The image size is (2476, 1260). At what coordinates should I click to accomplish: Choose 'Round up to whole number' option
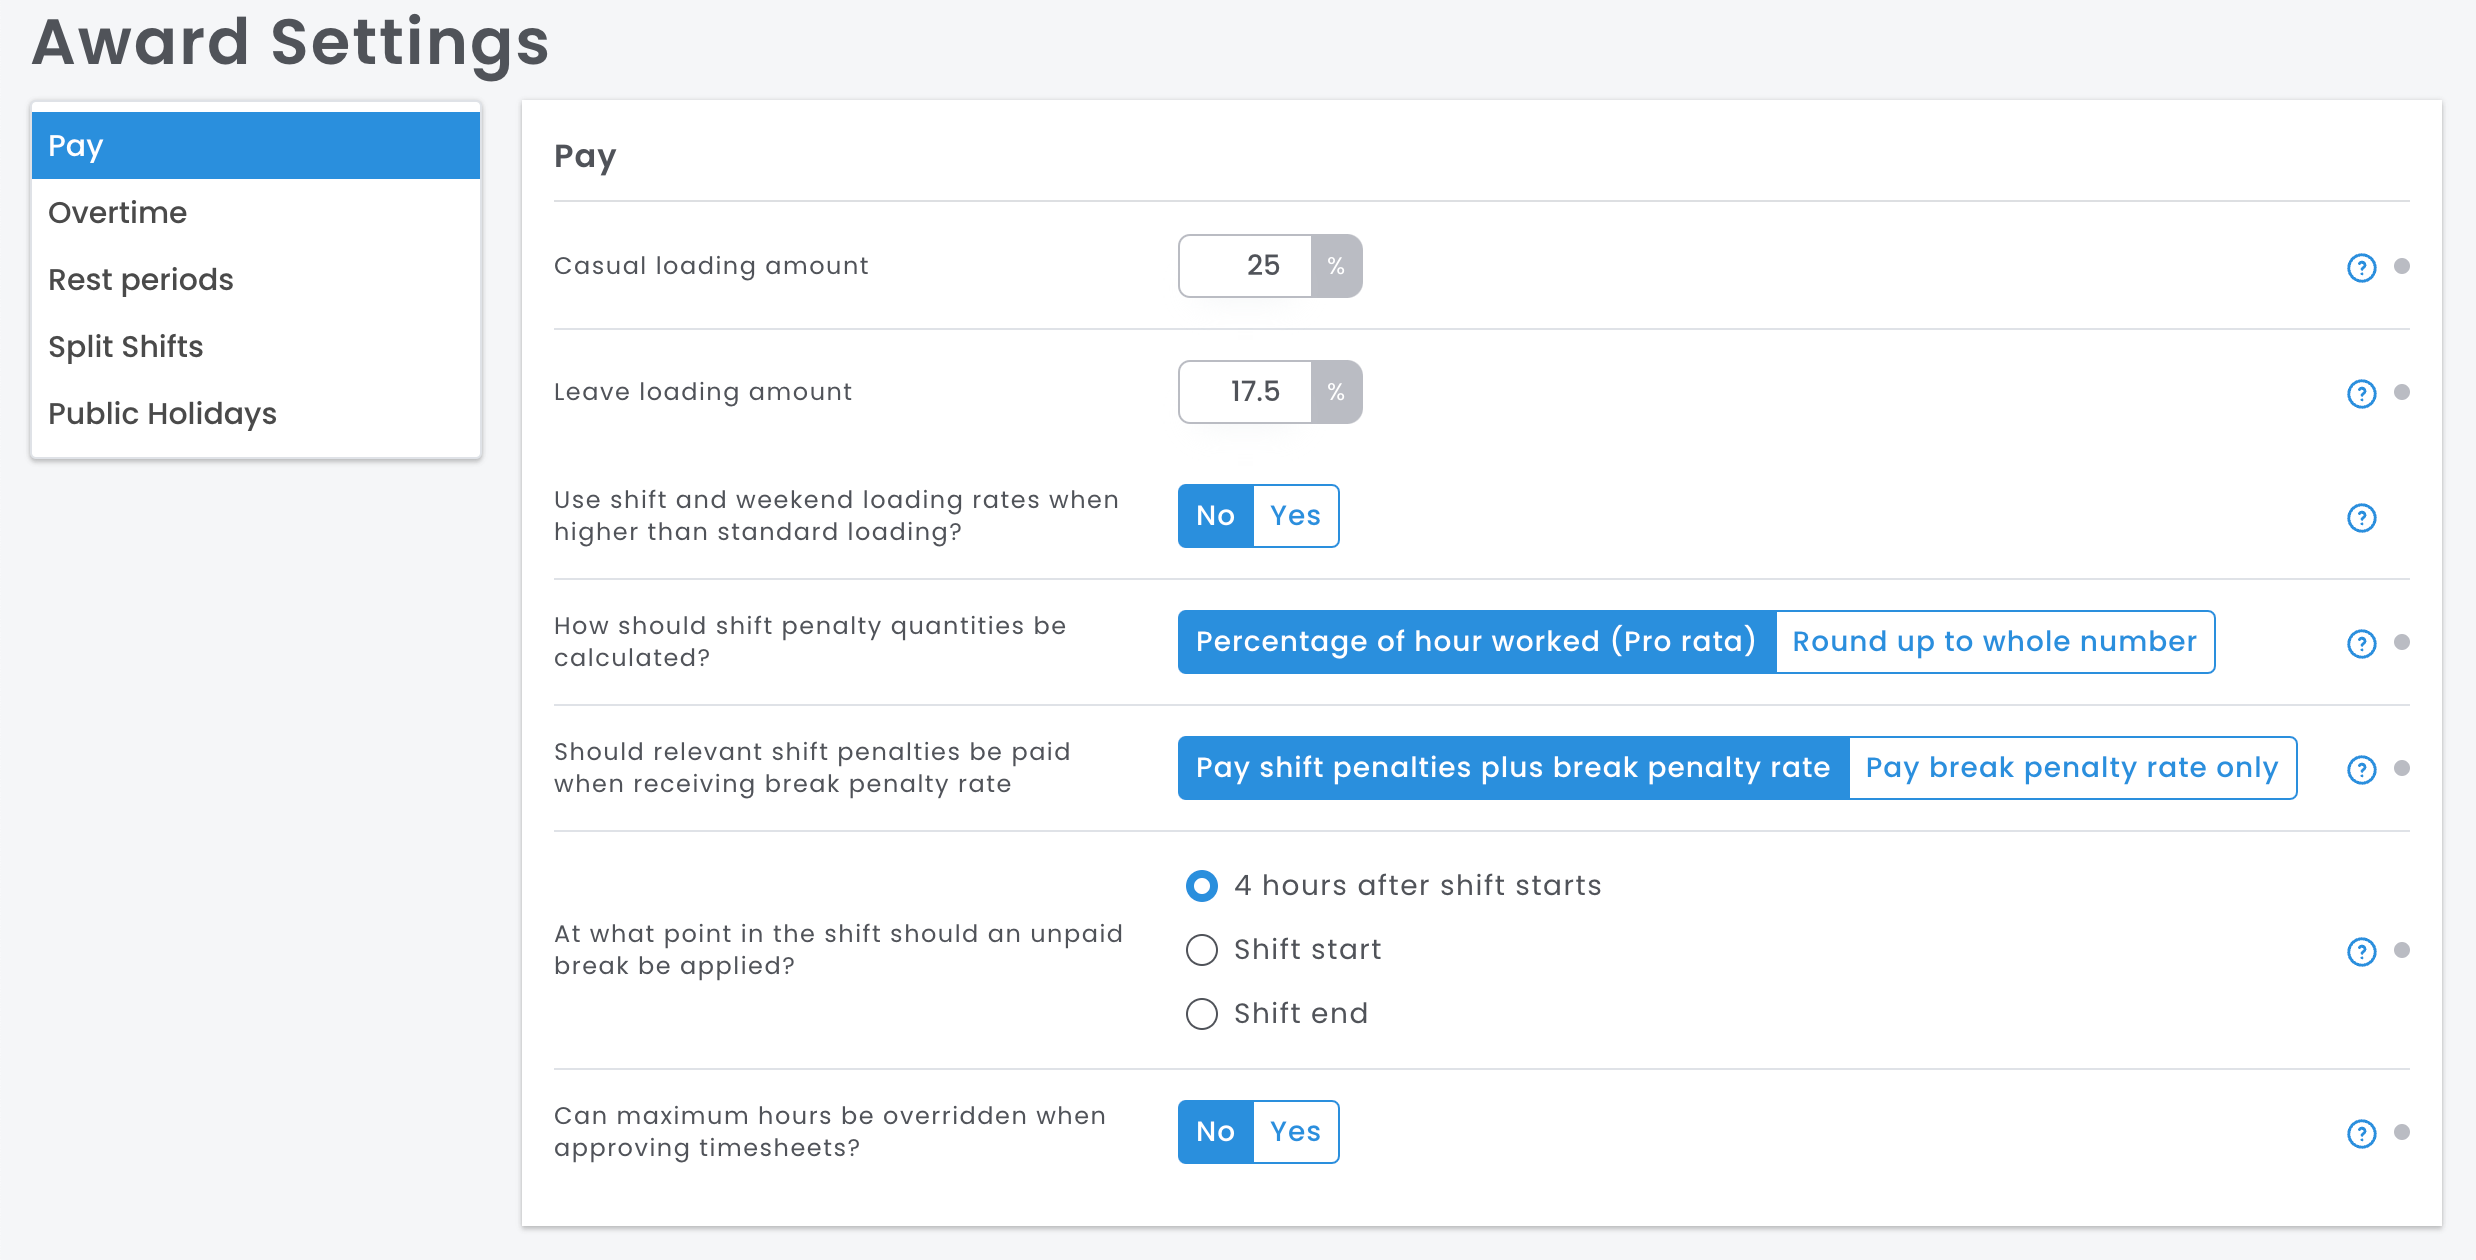(1994, 642)
